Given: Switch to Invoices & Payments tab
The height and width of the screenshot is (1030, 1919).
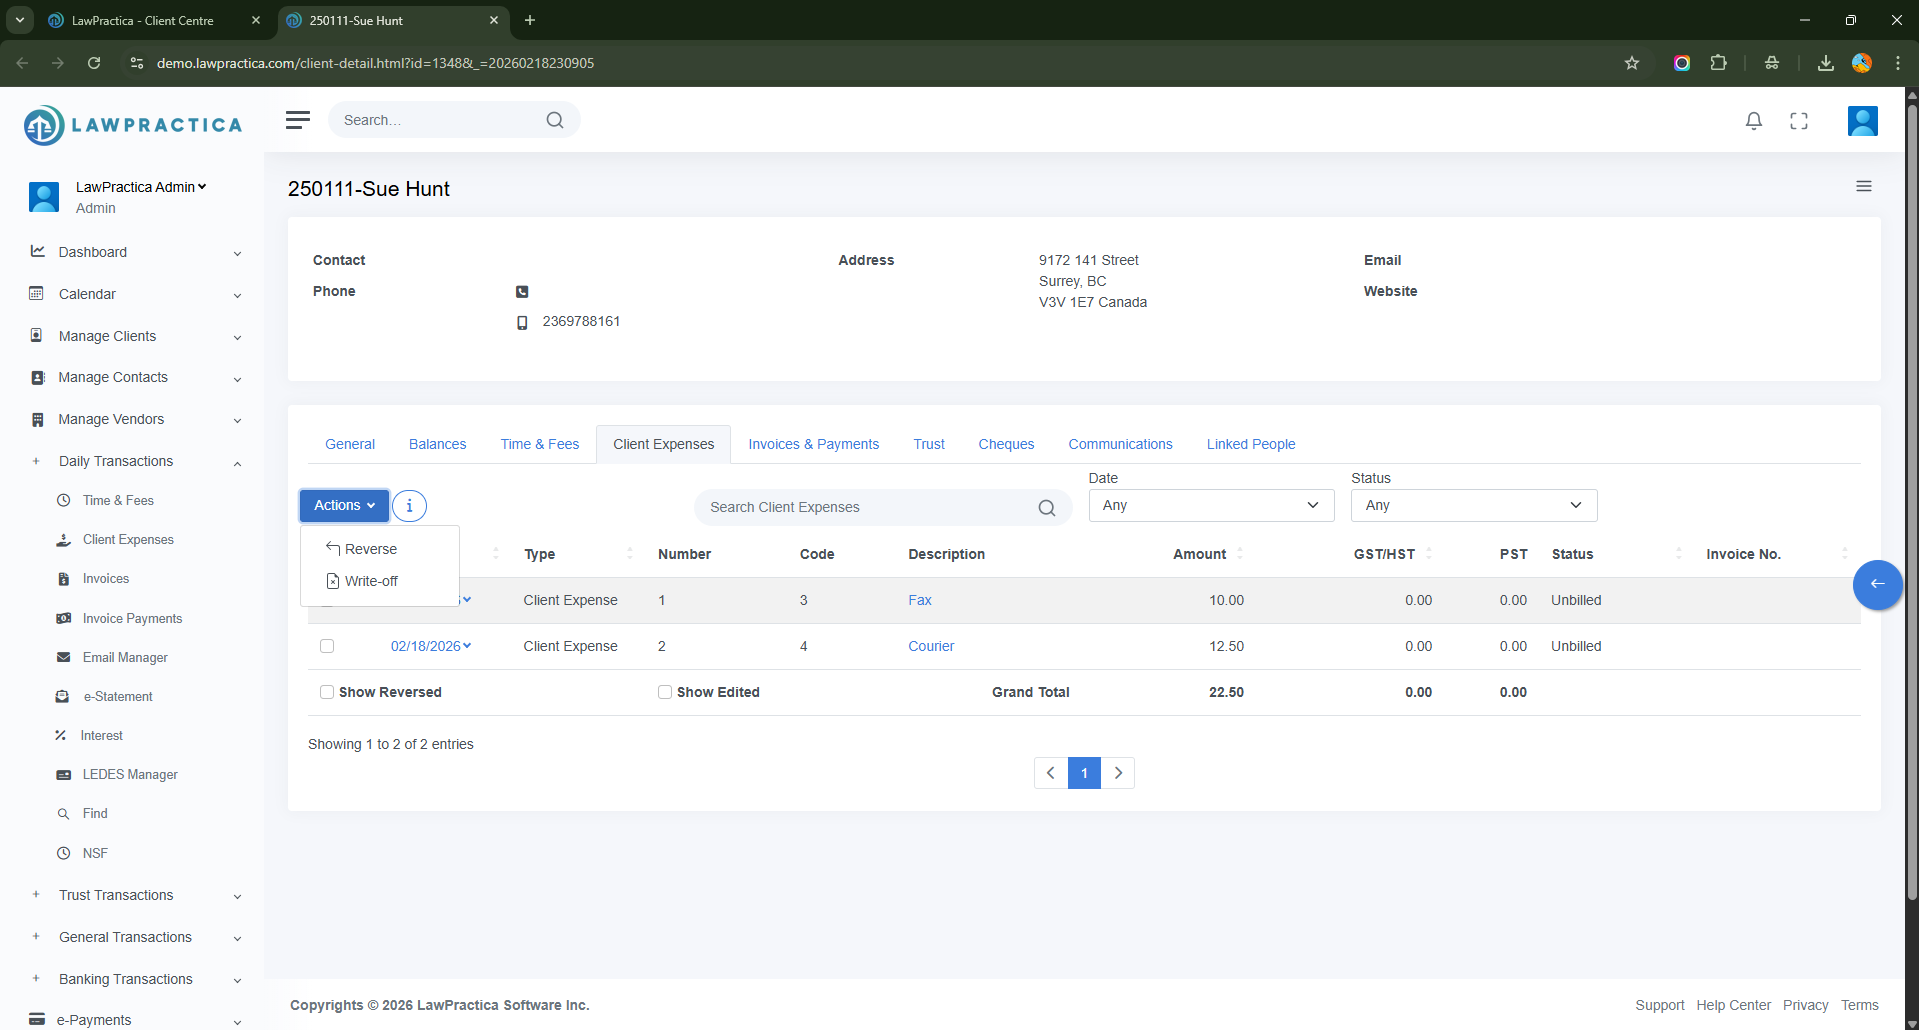Looking at the screenshot, I should (x=813, y=444).
